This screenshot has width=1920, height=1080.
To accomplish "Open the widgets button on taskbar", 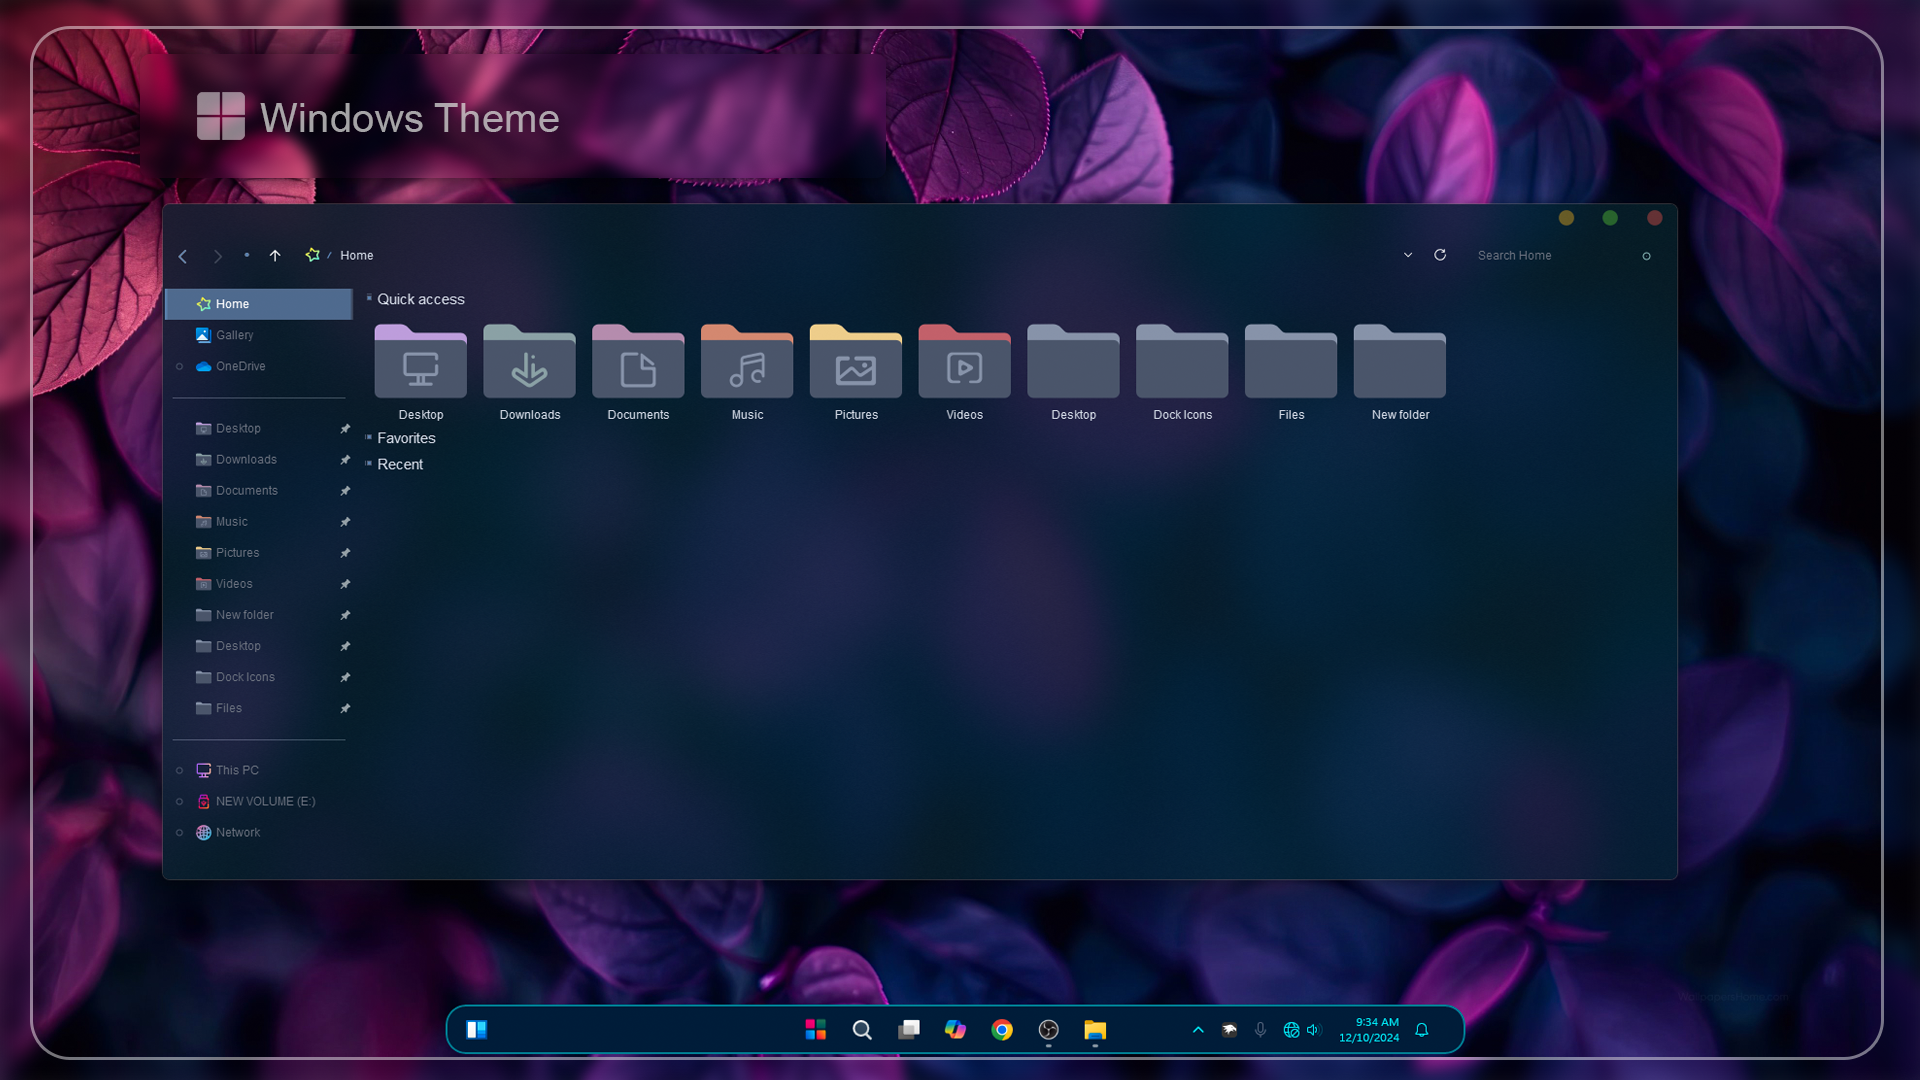I will click(x=477, y=1029).
